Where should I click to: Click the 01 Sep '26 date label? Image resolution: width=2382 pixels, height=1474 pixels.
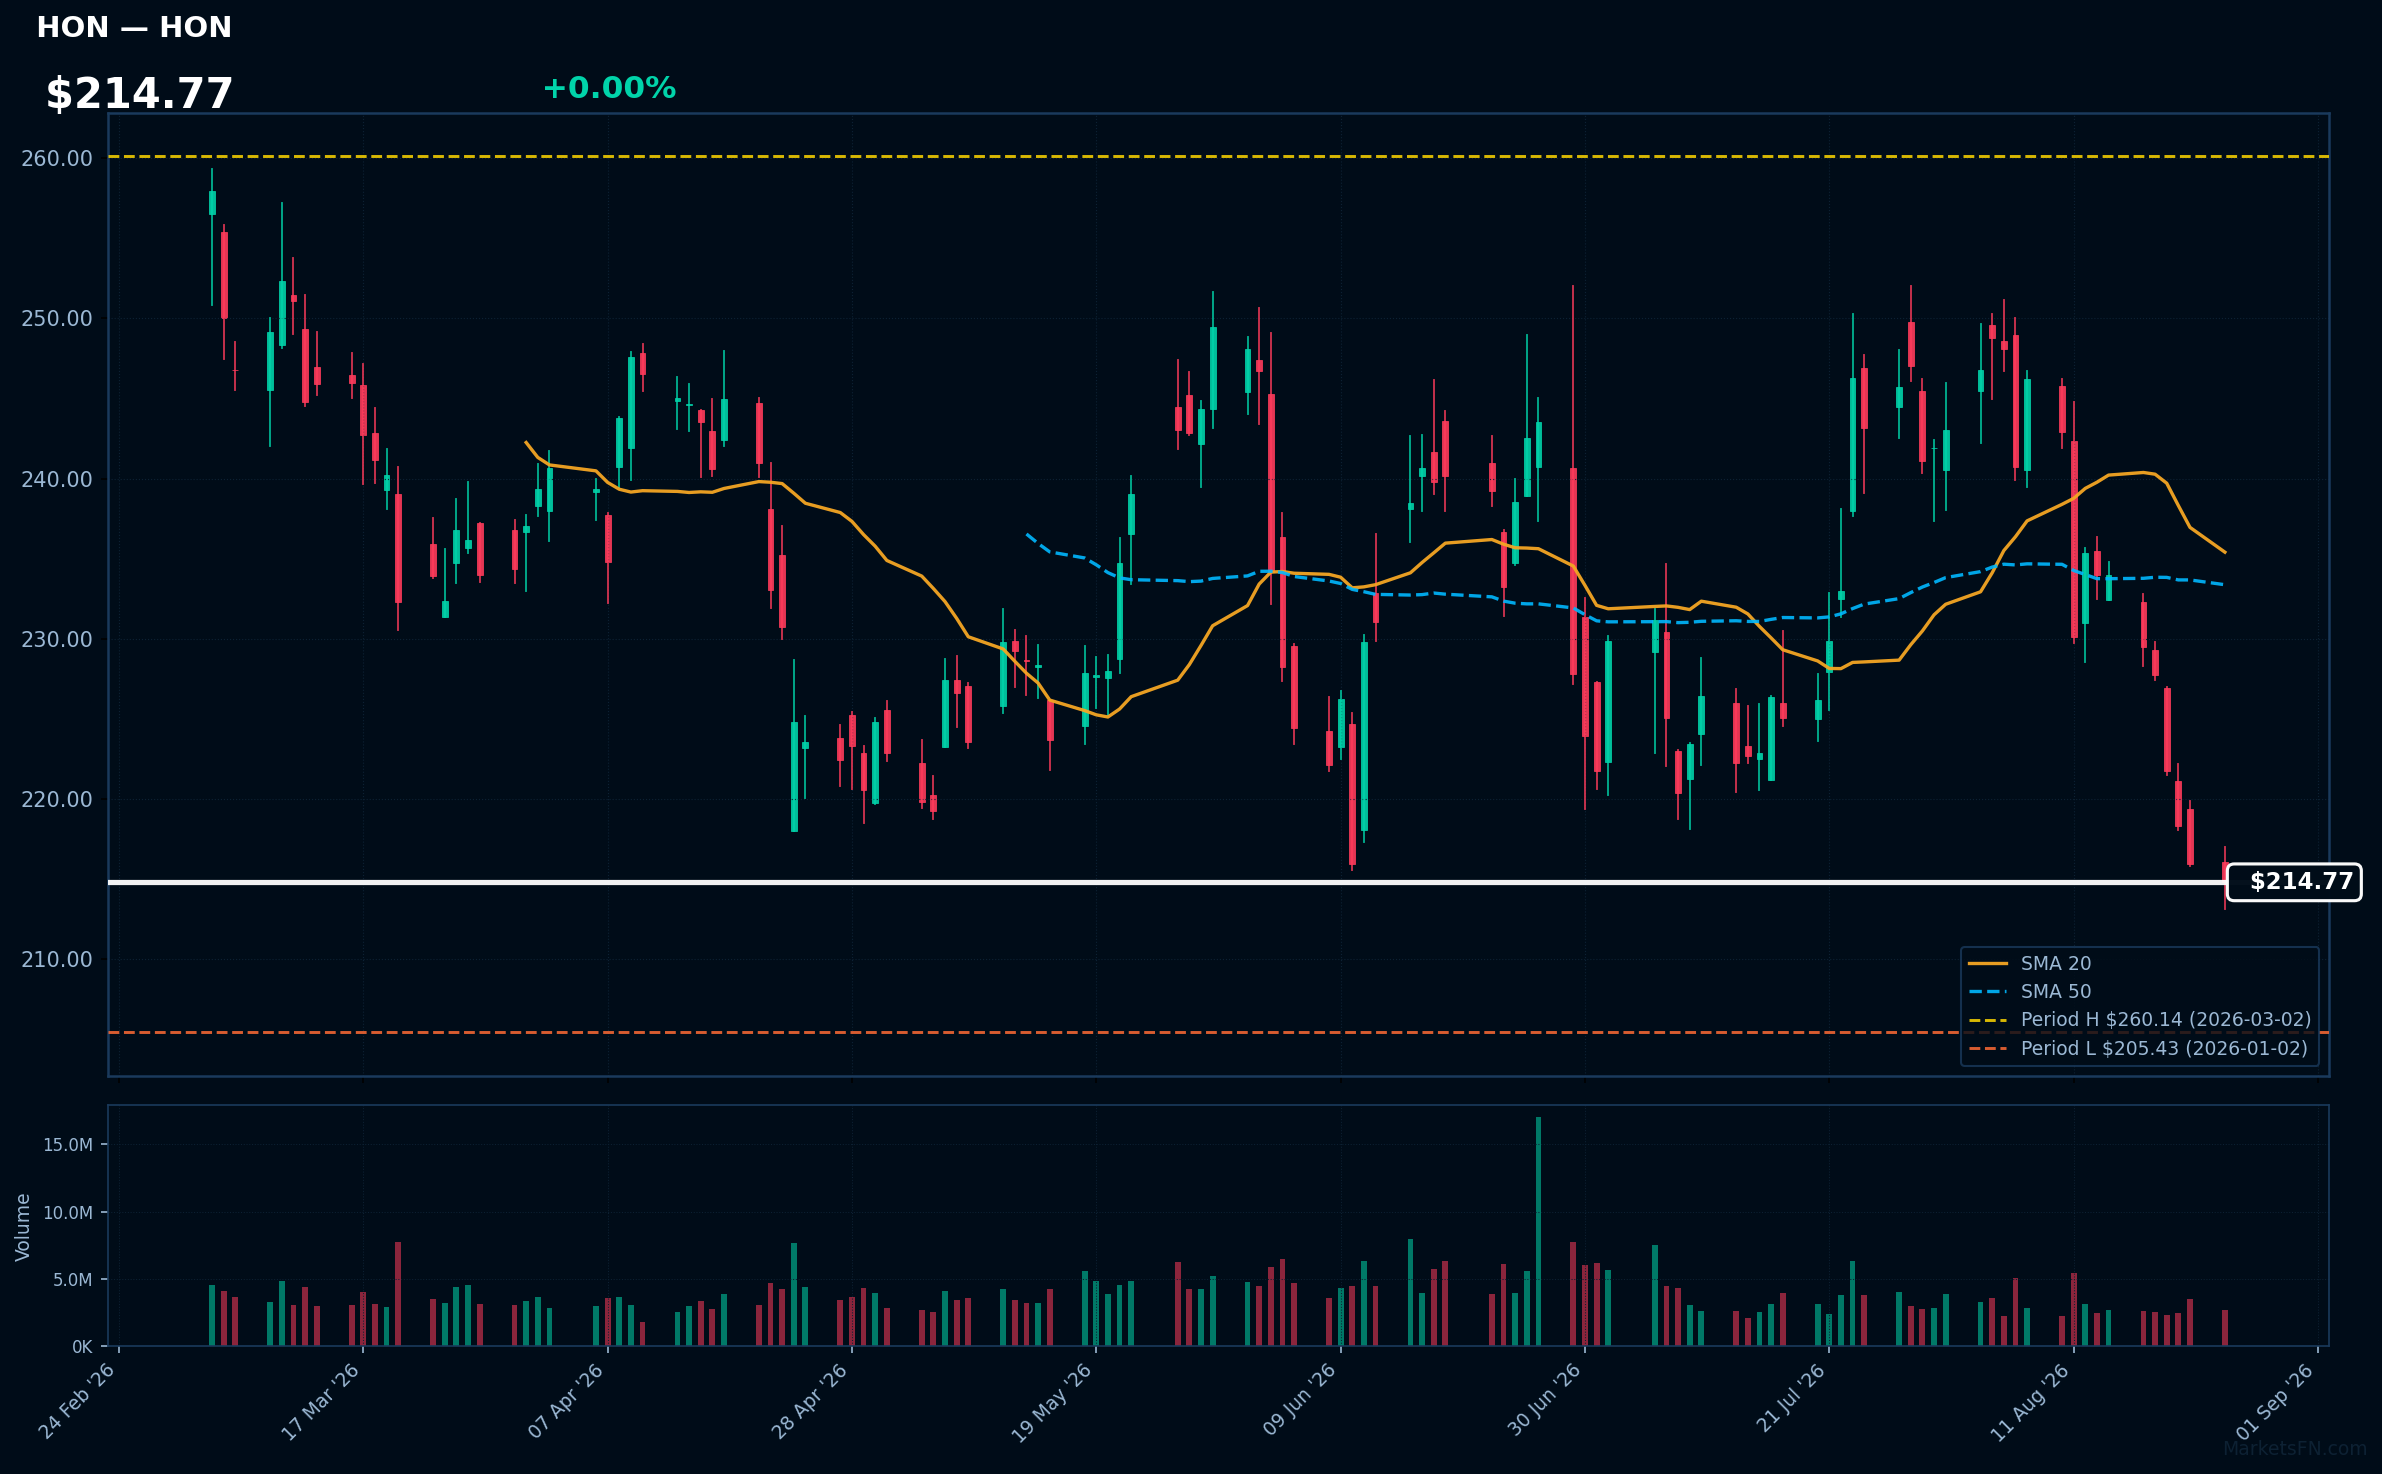coord(2275,1401)
